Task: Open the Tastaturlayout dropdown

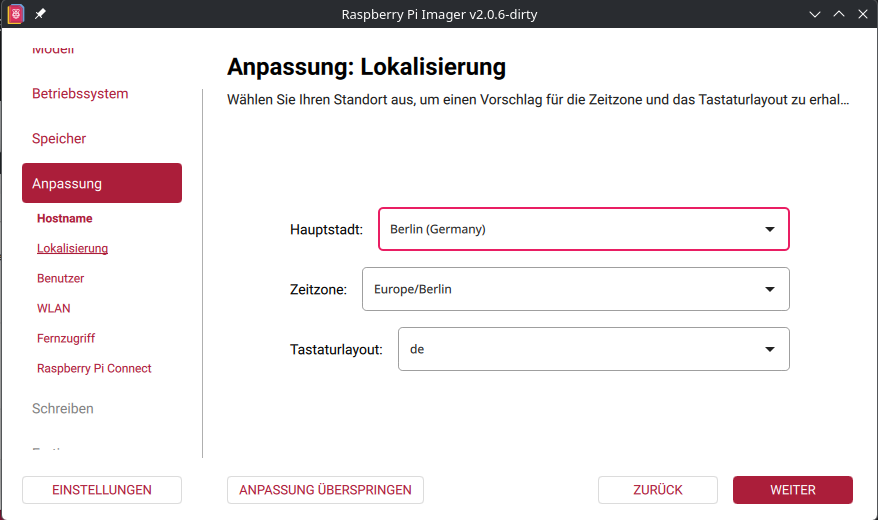Action: pyautogui.click(x=593, y=349)
